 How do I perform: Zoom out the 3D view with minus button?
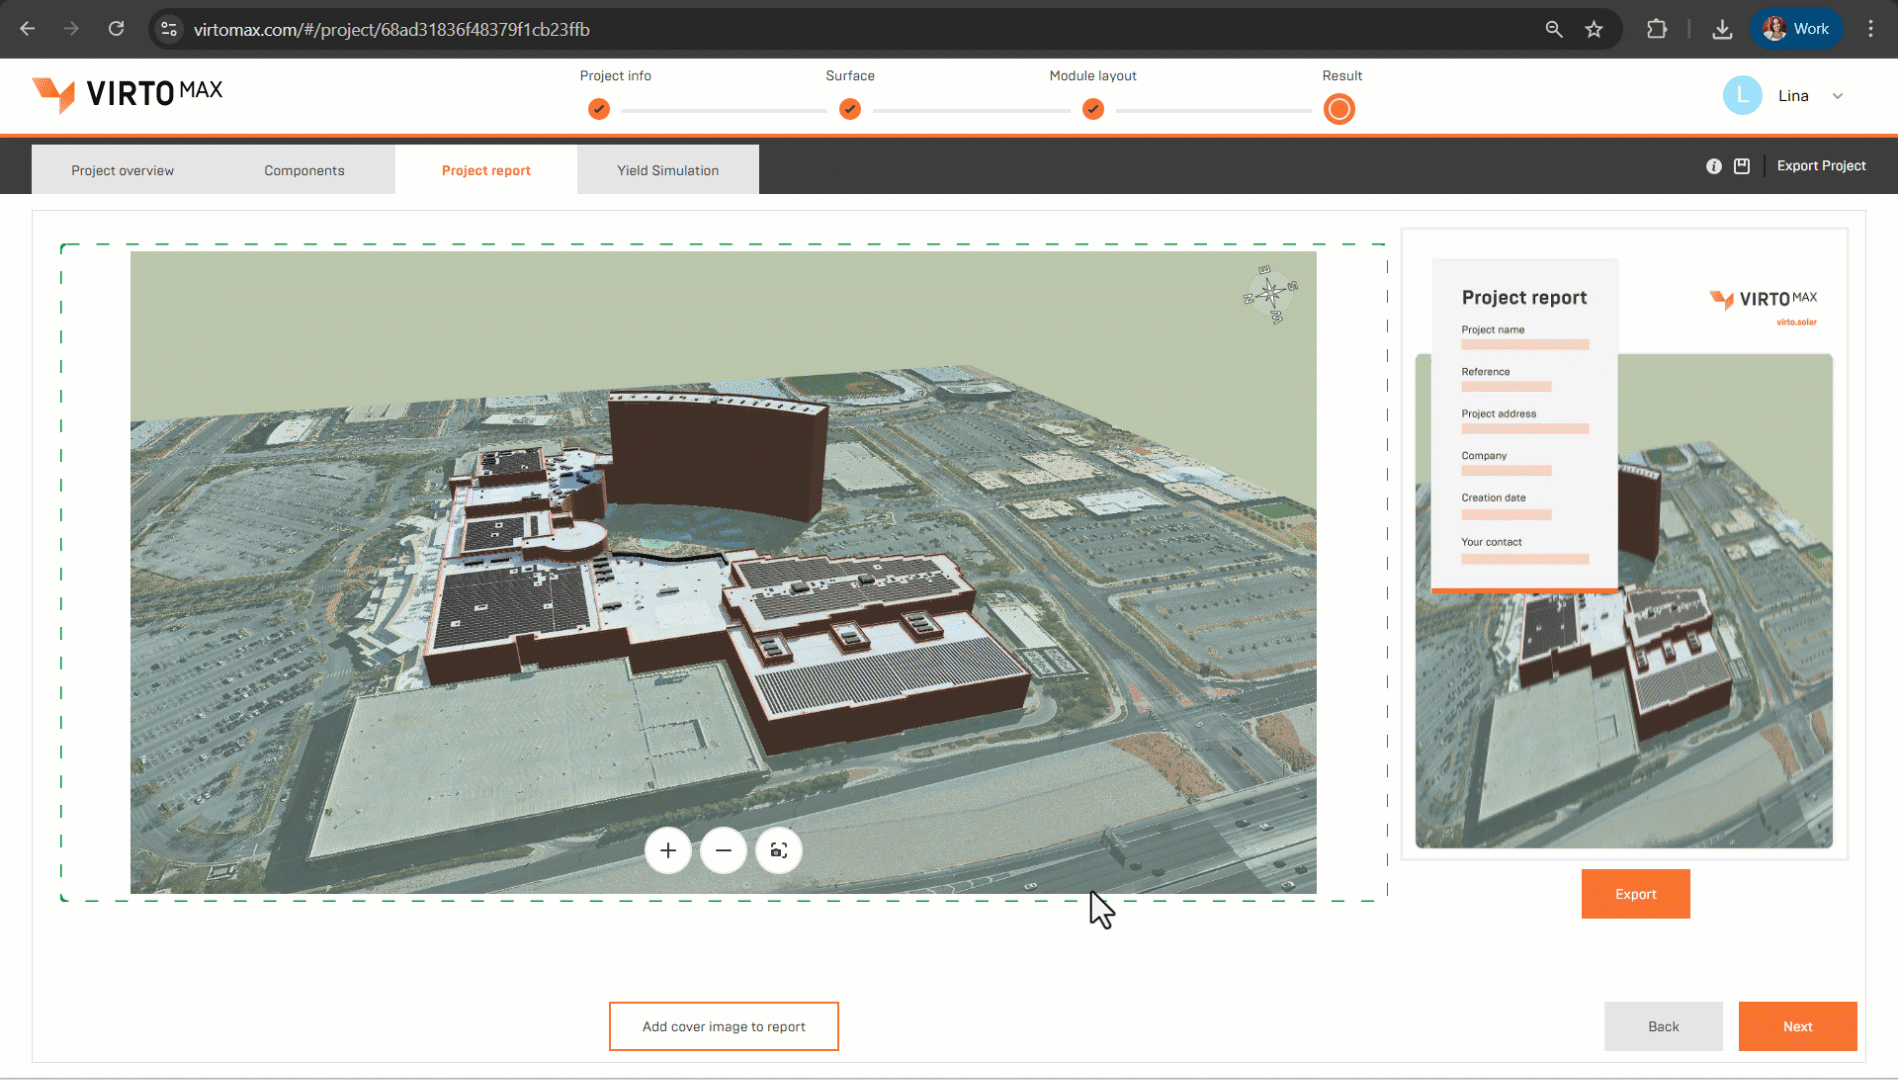point(723,851)
